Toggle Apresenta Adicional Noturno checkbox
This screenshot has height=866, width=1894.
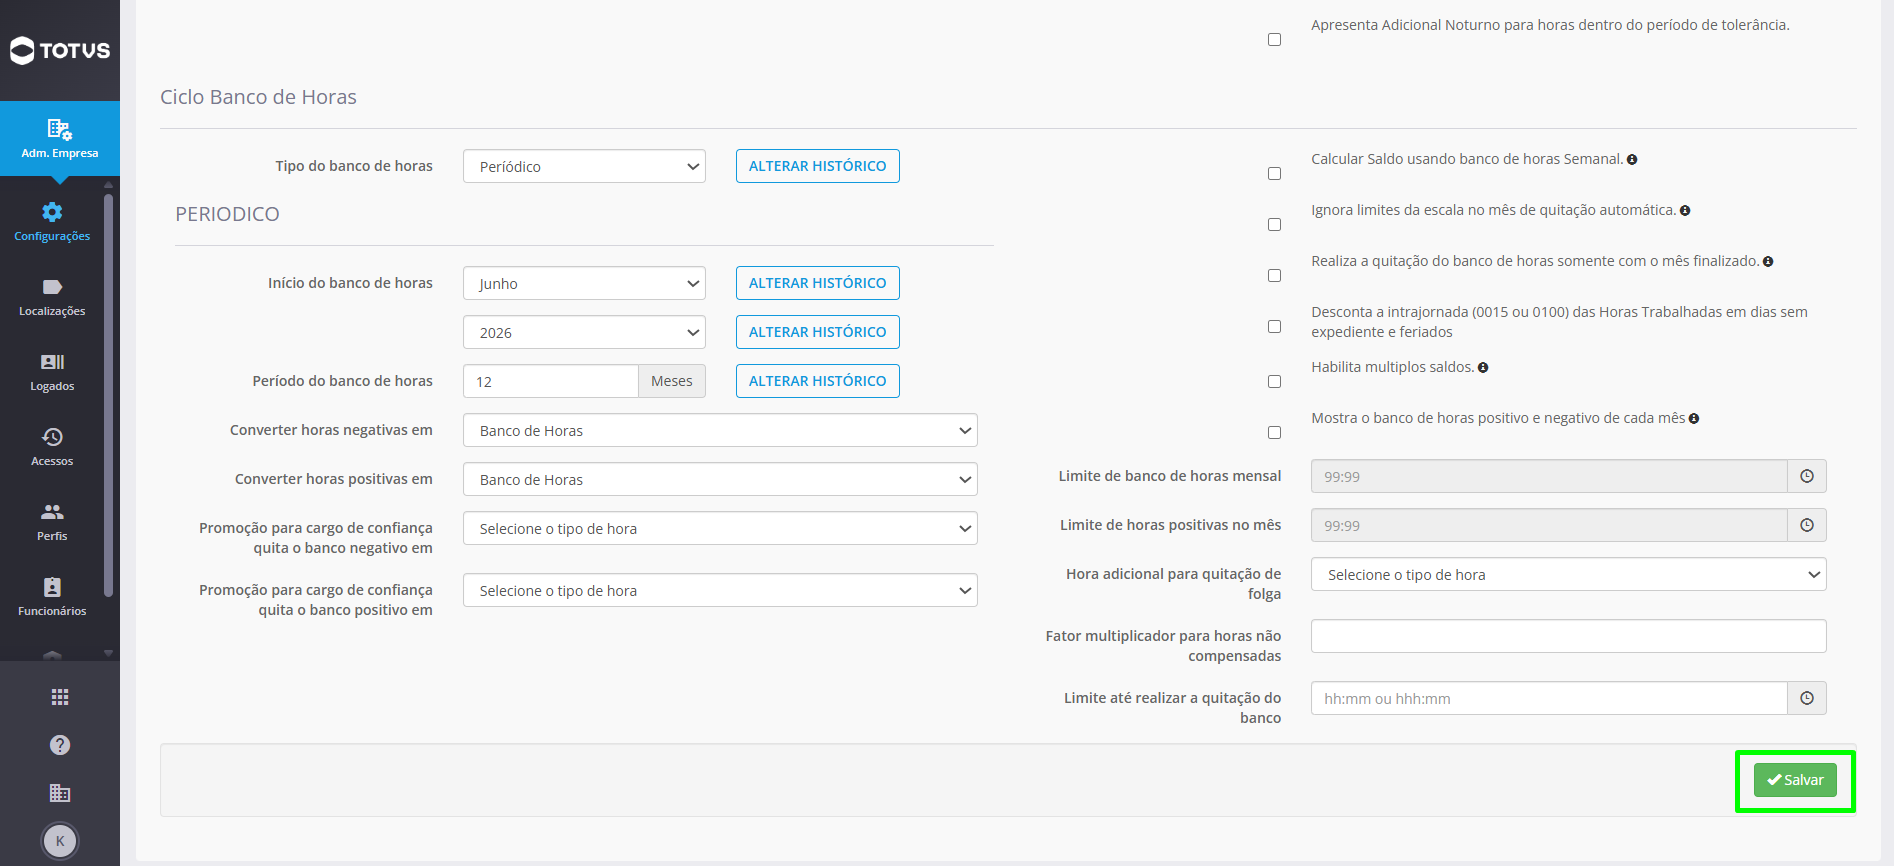coord(1274,40)
